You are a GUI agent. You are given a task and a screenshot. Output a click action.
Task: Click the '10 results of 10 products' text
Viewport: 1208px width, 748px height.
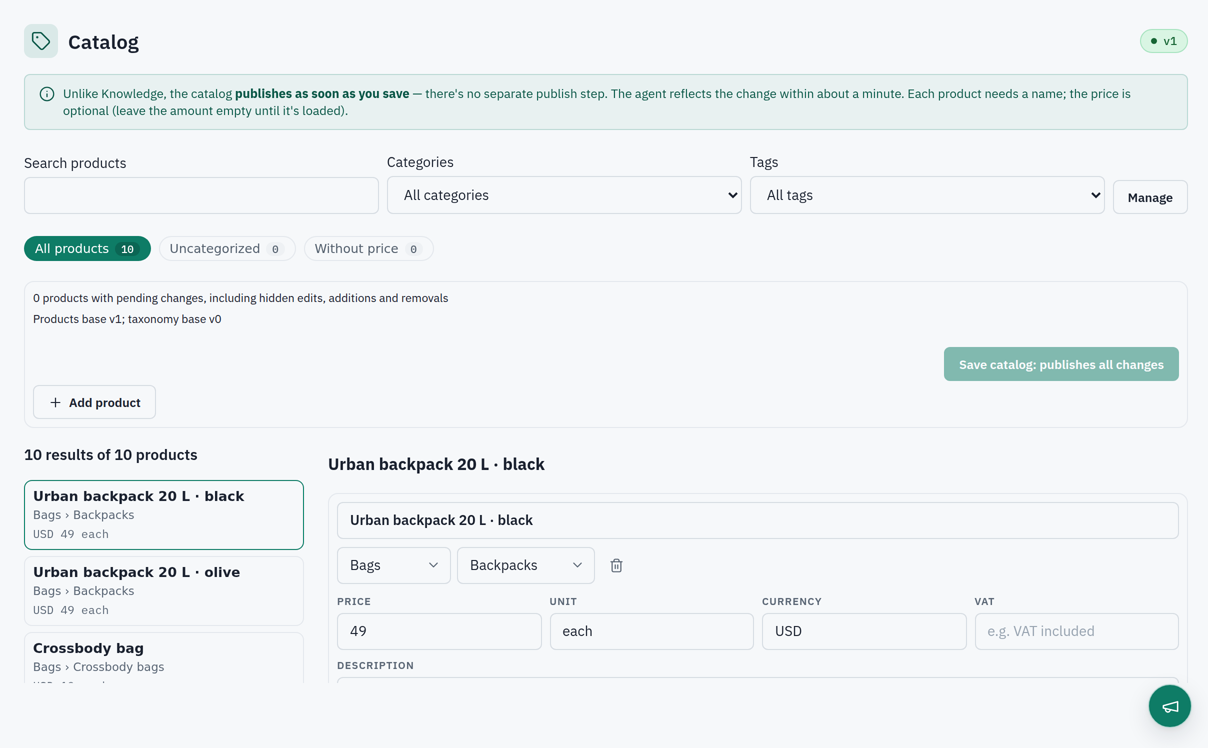point(111,455)
